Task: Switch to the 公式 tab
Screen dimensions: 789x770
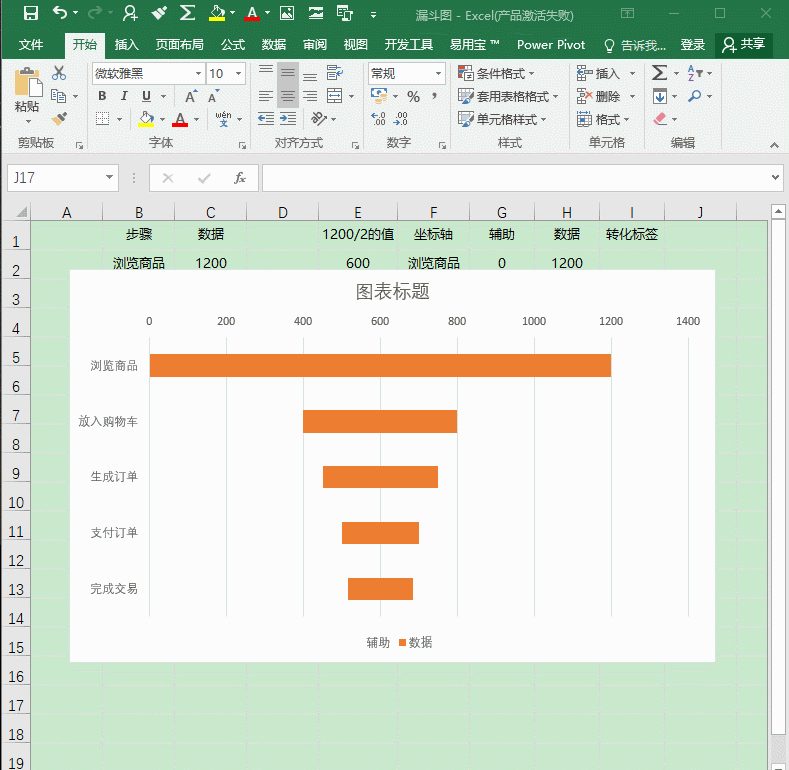Action: pyautogui.click(x=232, y=45)
